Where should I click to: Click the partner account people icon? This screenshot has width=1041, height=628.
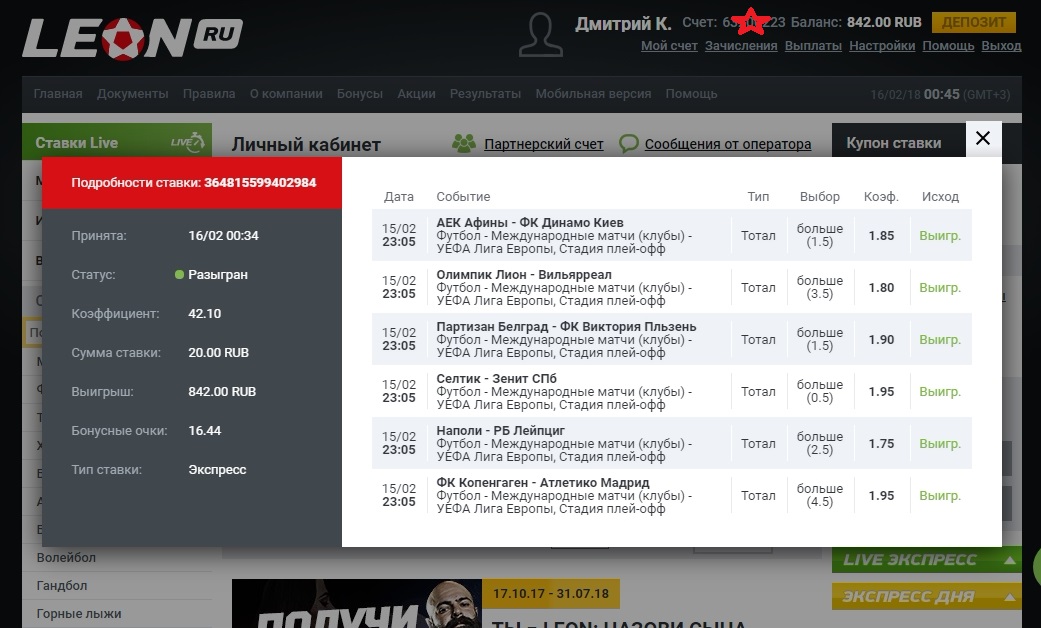click(x=464, y=143)
